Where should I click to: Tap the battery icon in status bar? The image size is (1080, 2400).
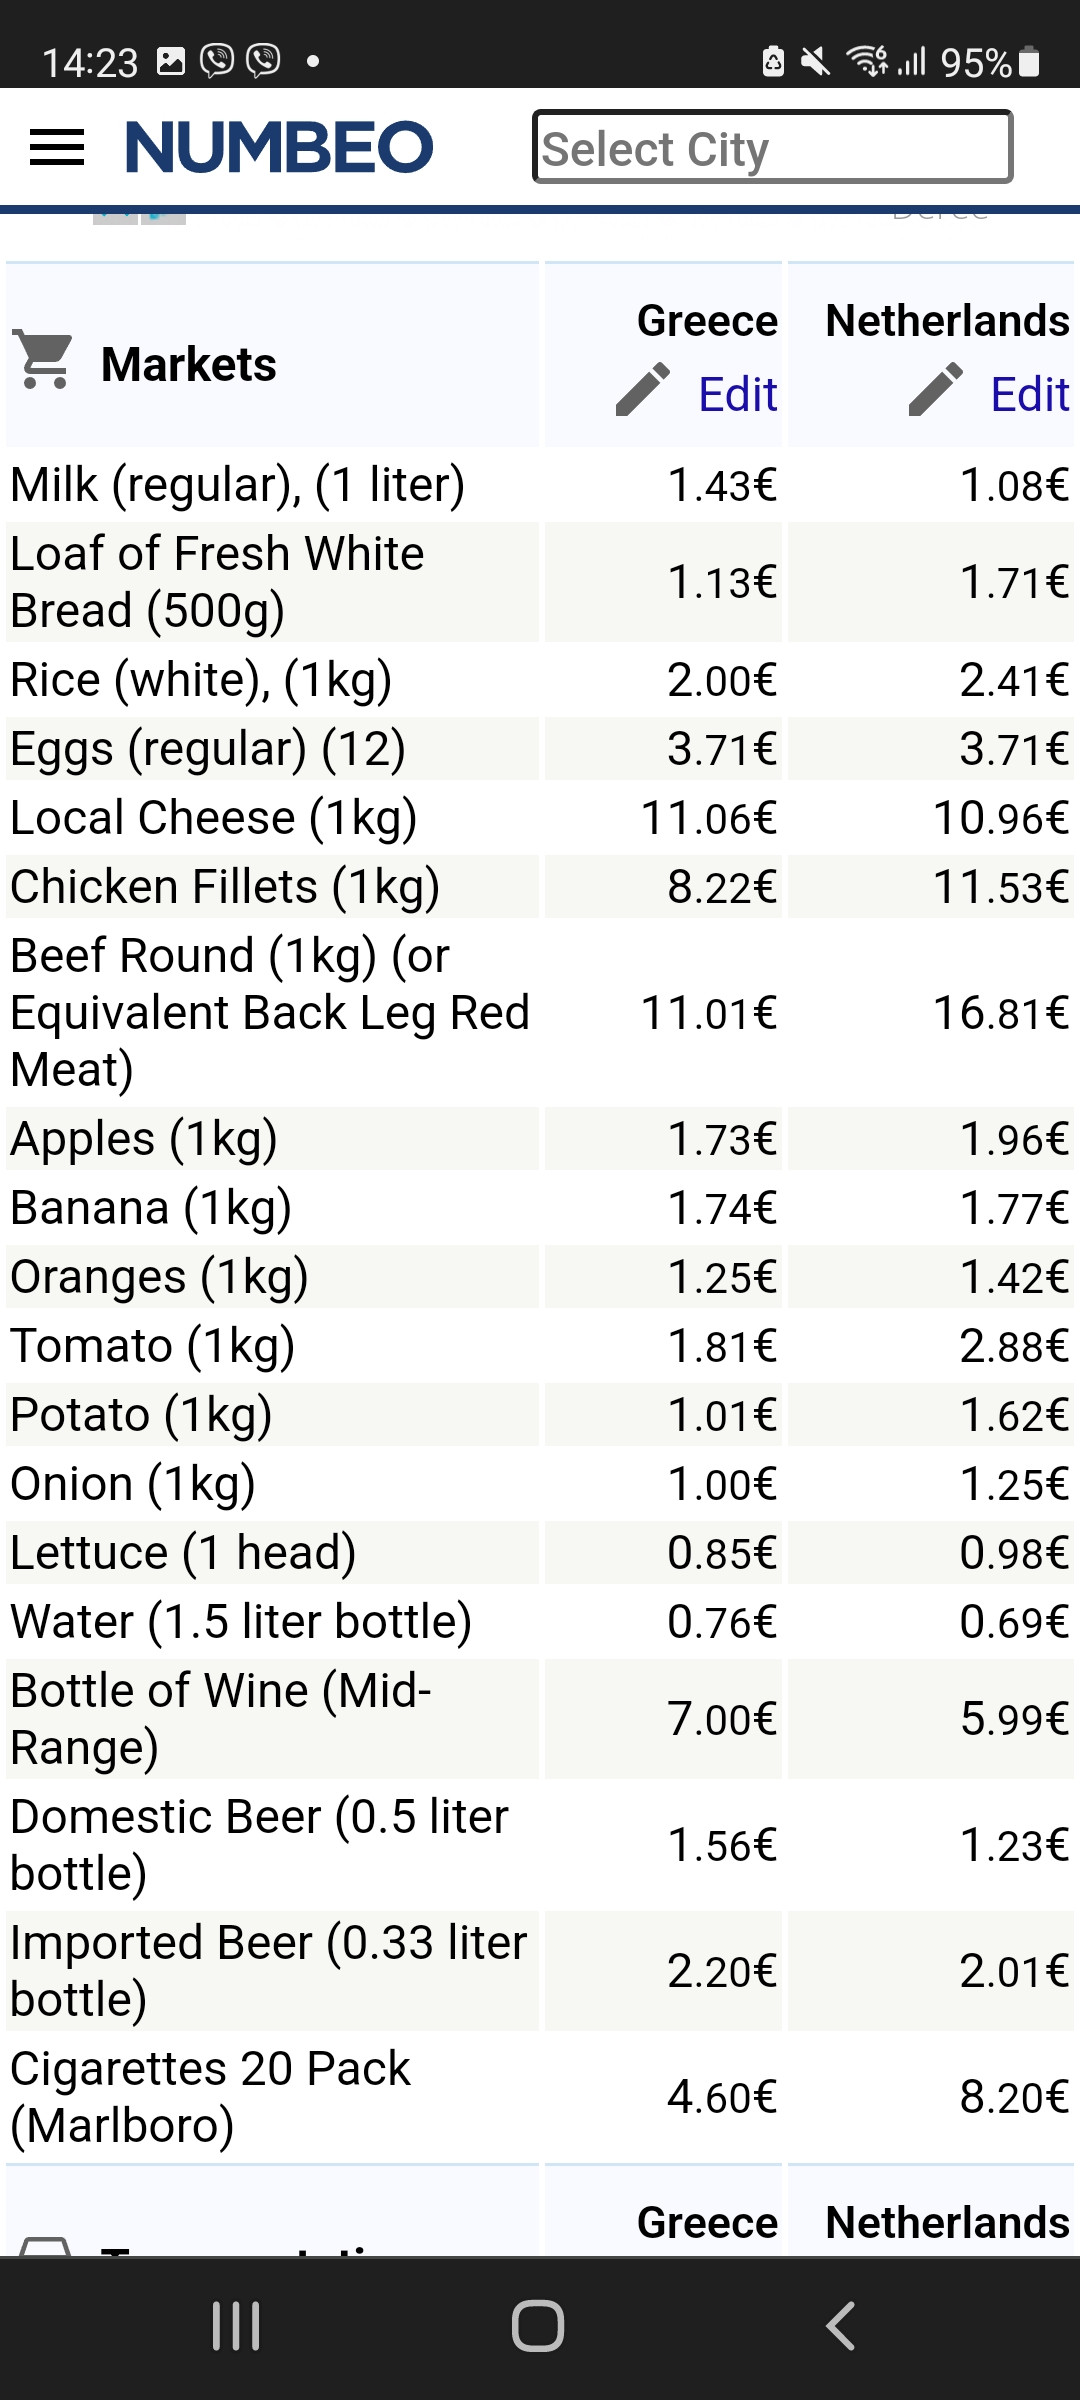pos(1029,62)
